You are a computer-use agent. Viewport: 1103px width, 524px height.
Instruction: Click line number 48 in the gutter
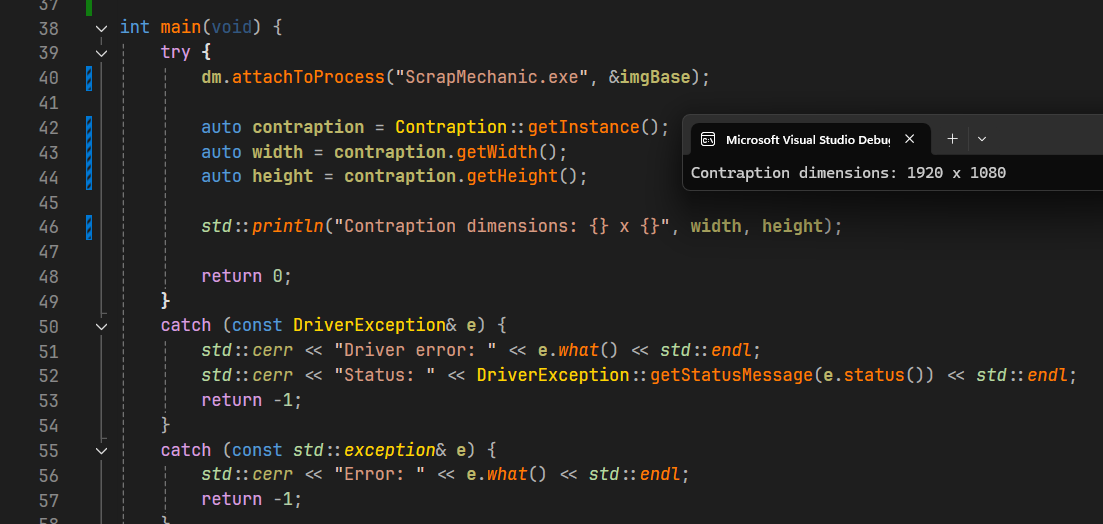pos(48,276)
